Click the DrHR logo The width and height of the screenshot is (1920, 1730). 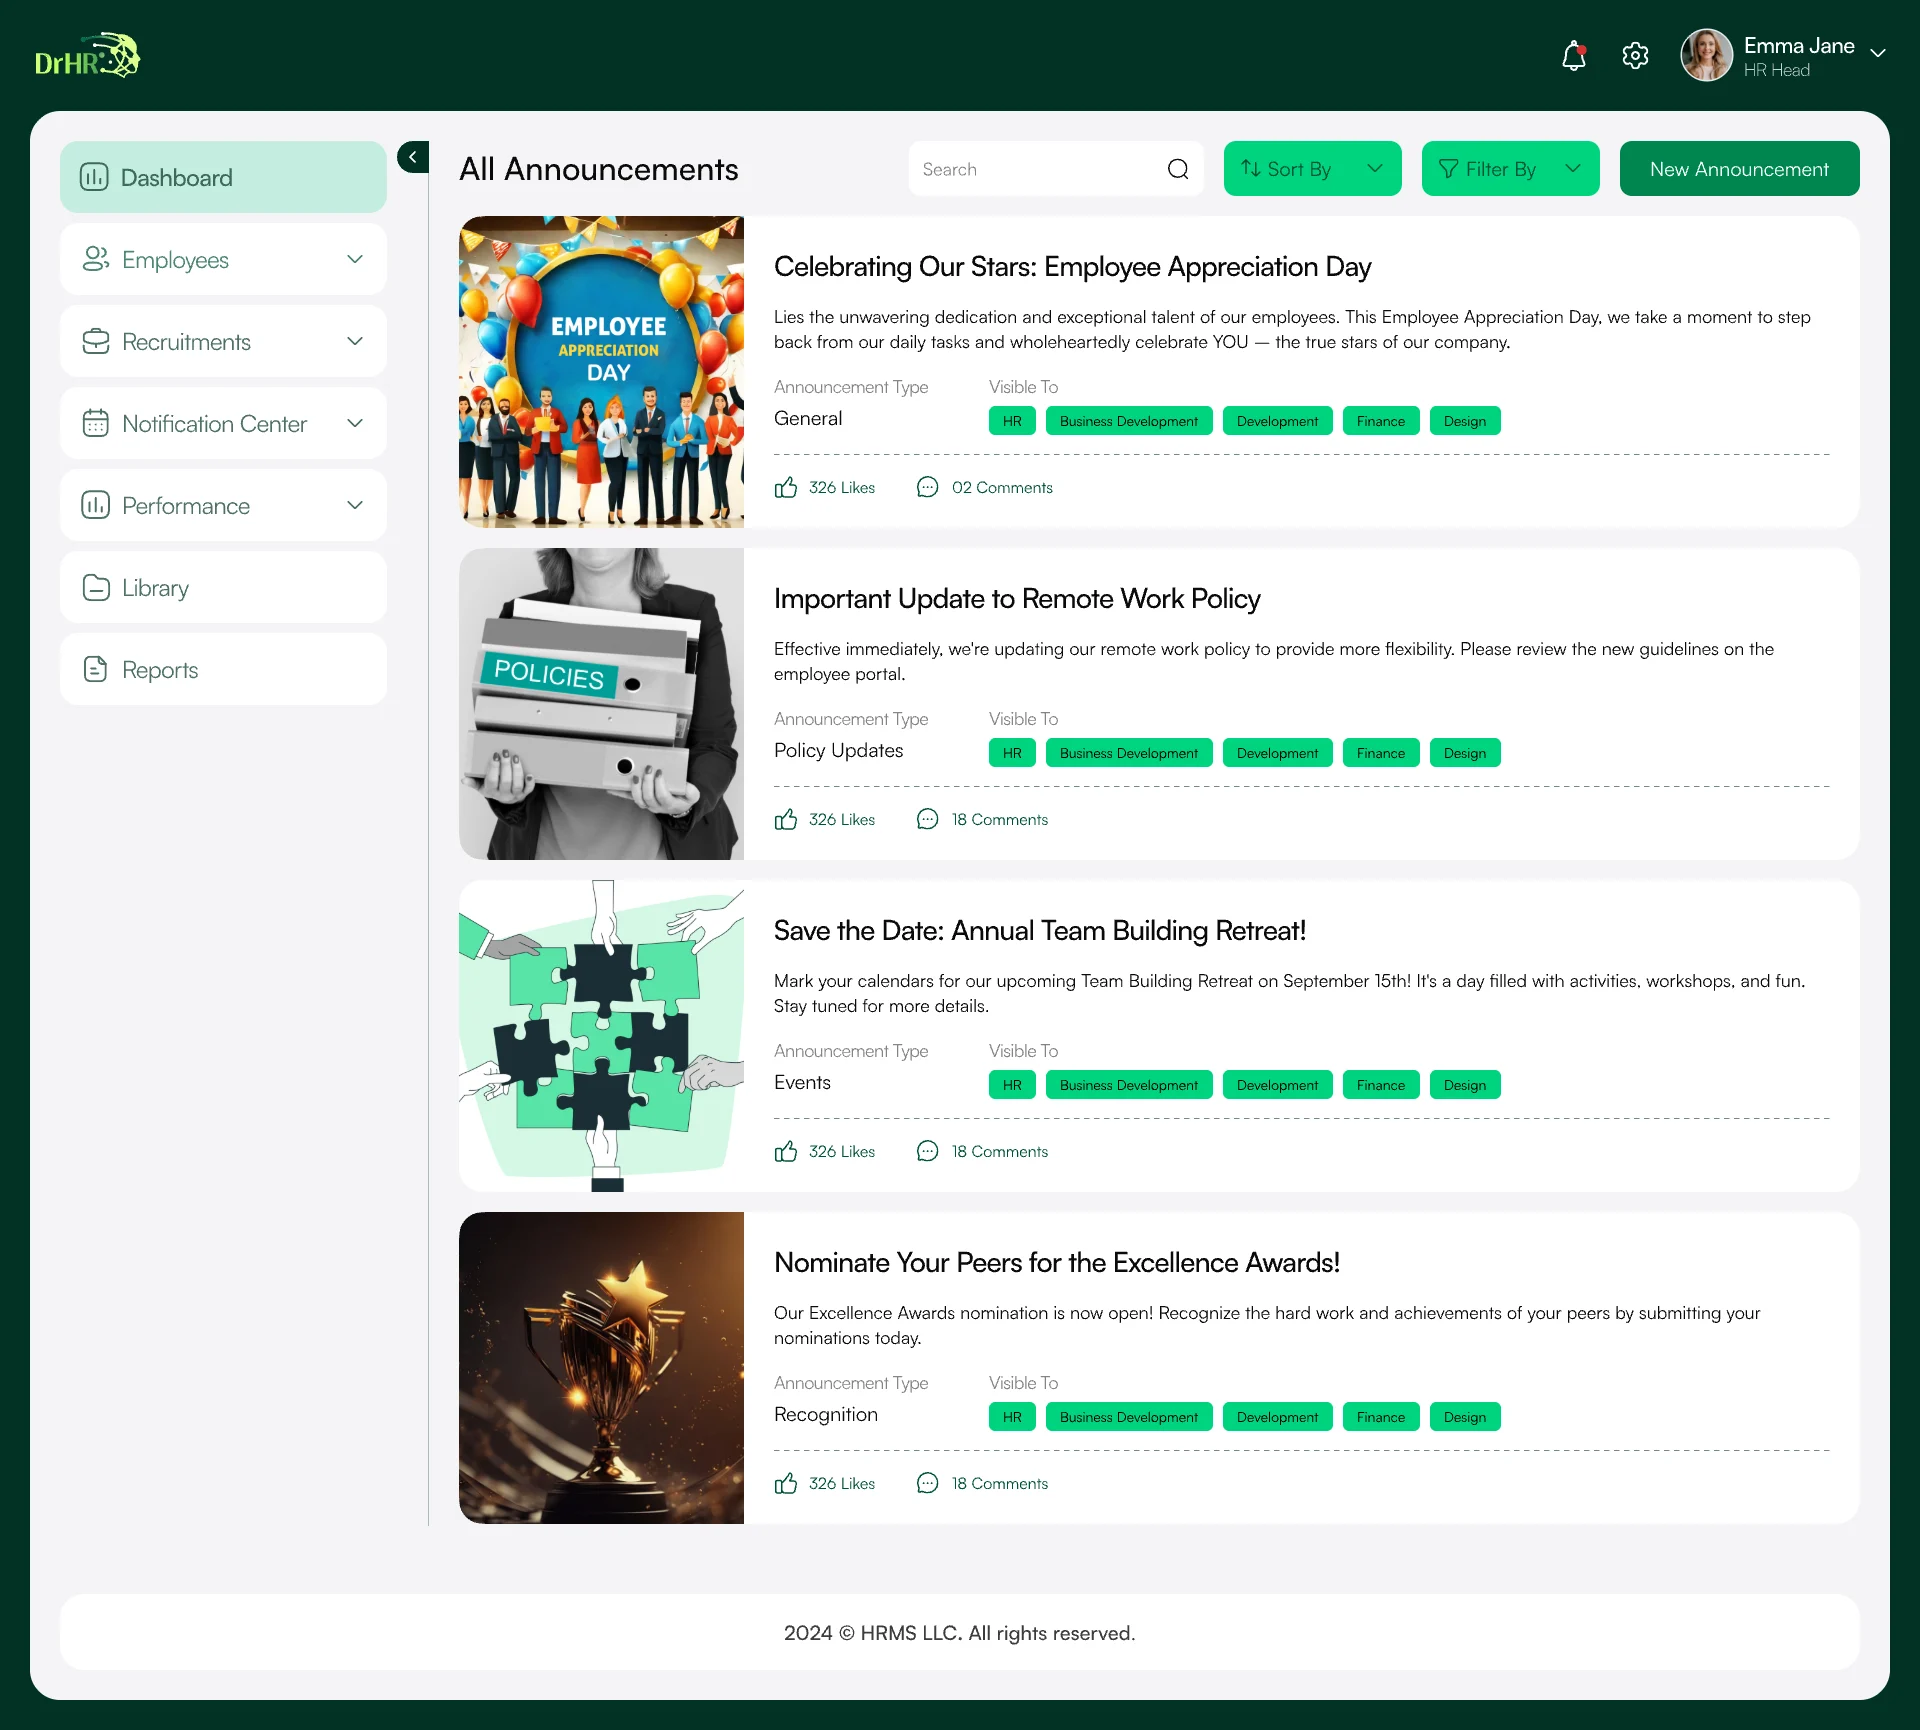[87, 56]
